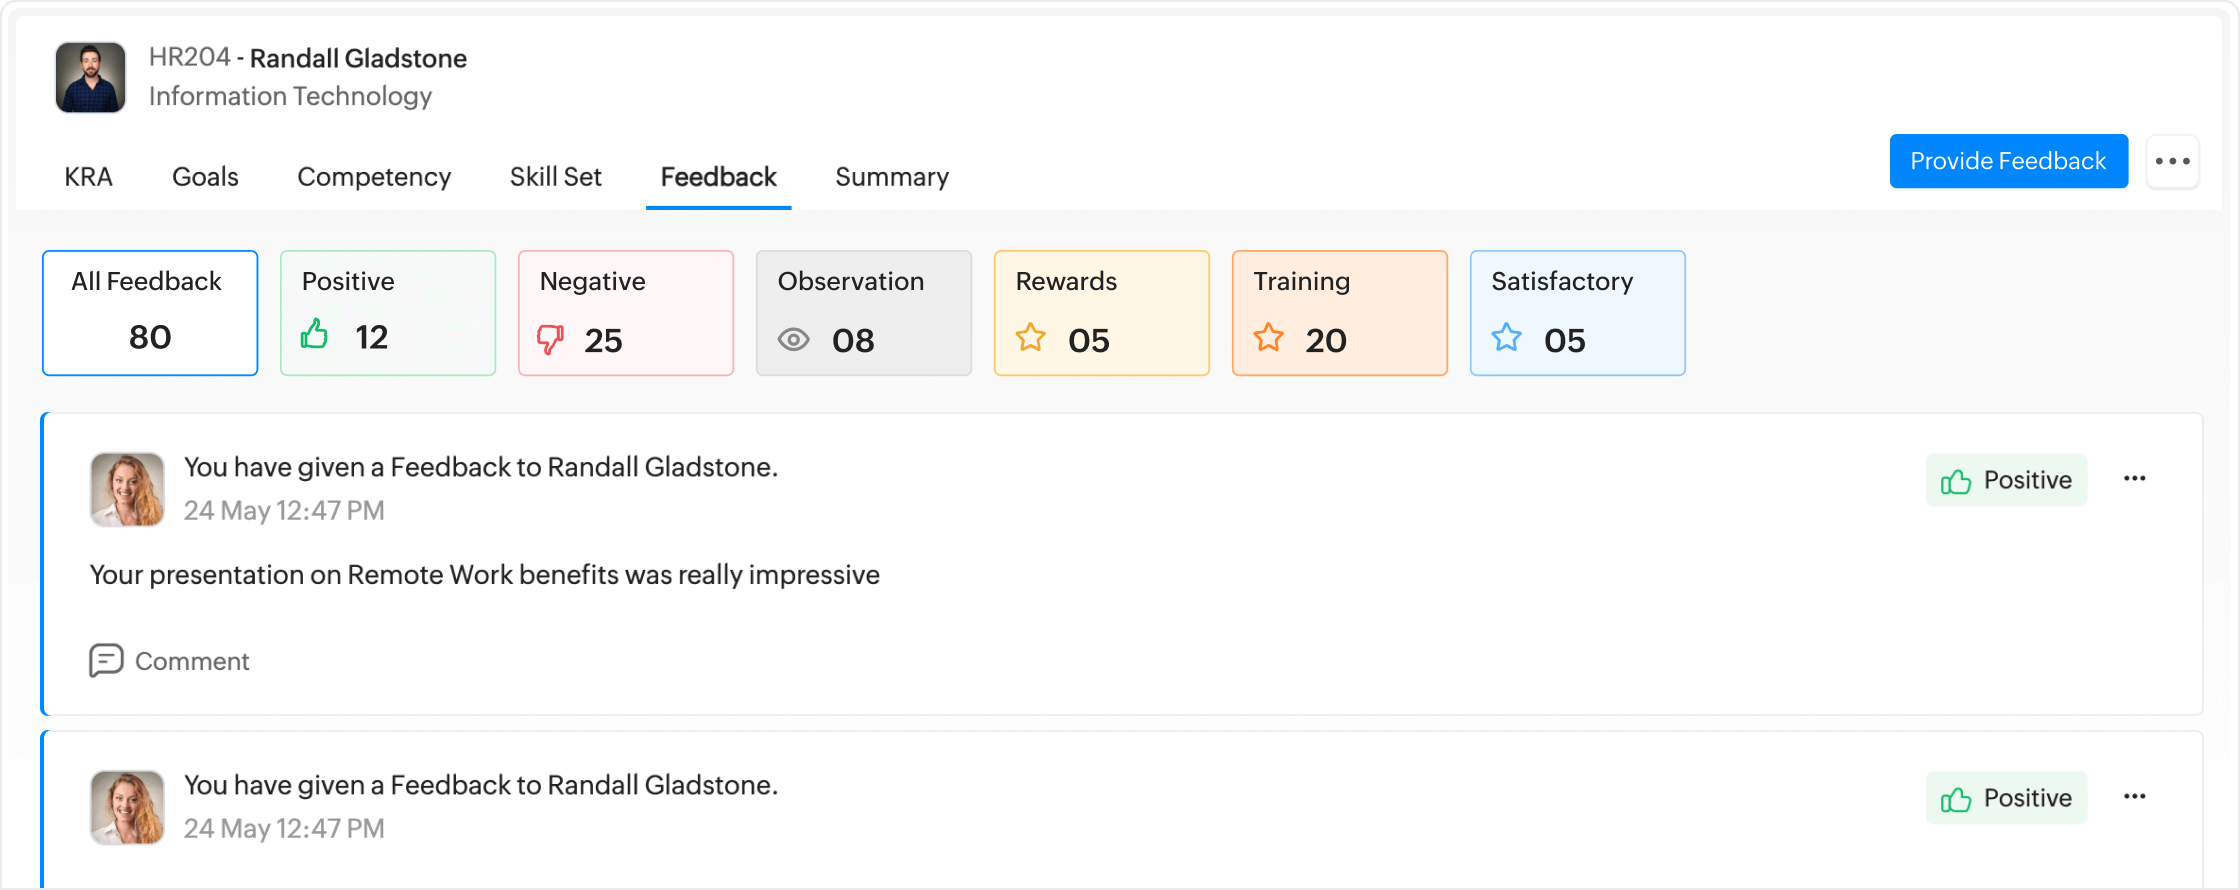Screen dimensions: 2240x890
Task: Toggle the Training feedback filter
Action: coord(1339,312)
